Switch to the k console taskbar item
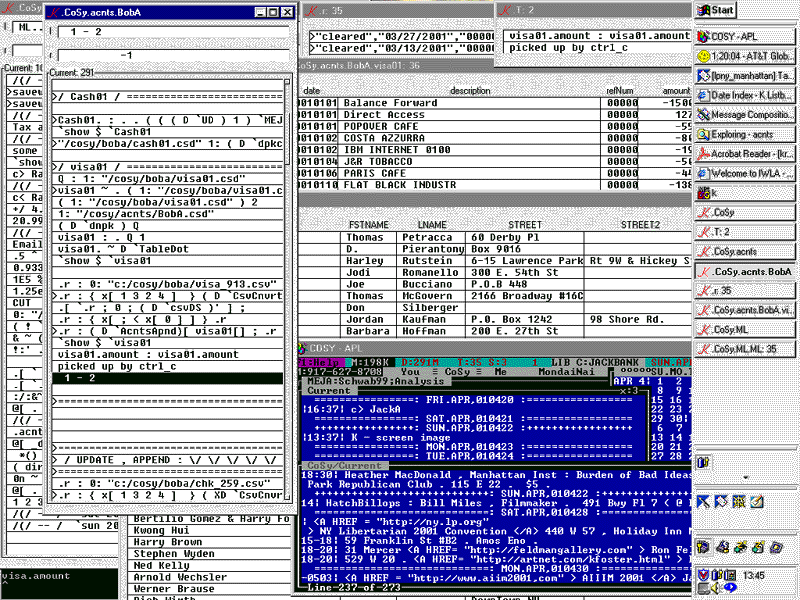 [744, 193]
